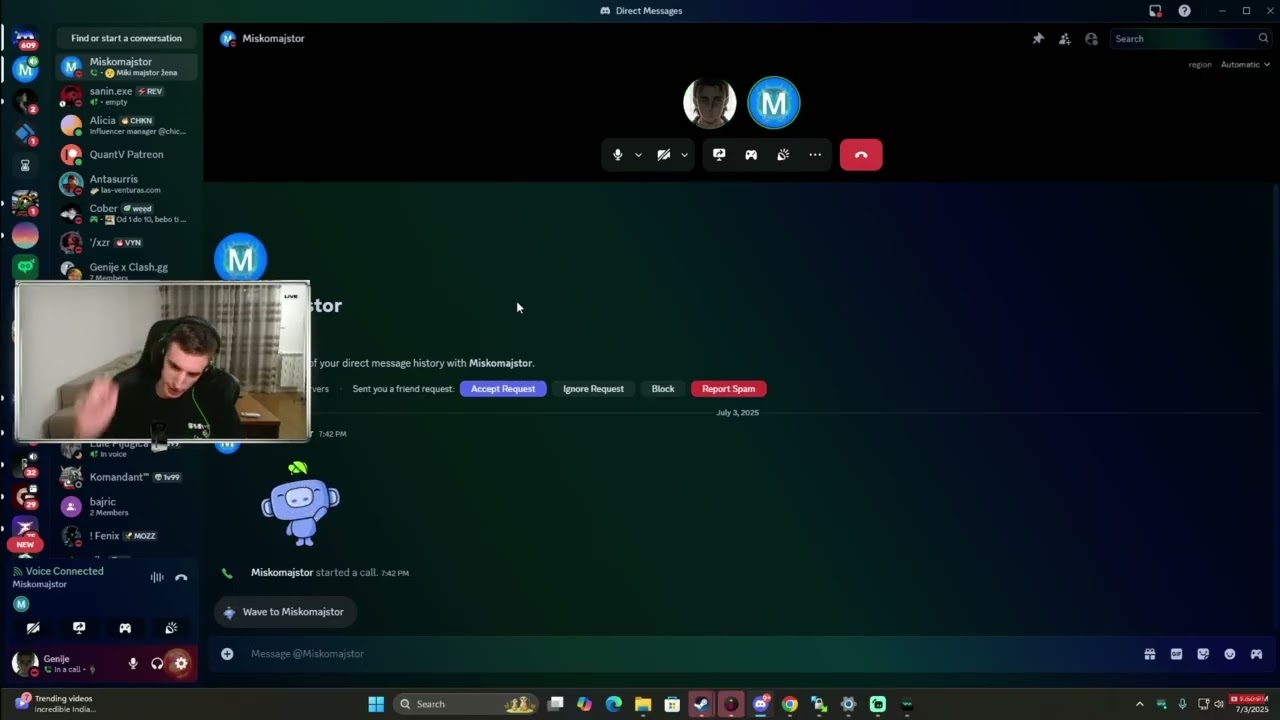Open User Settings gear
Screen dimensions: 1280x720
click(181, 663)
